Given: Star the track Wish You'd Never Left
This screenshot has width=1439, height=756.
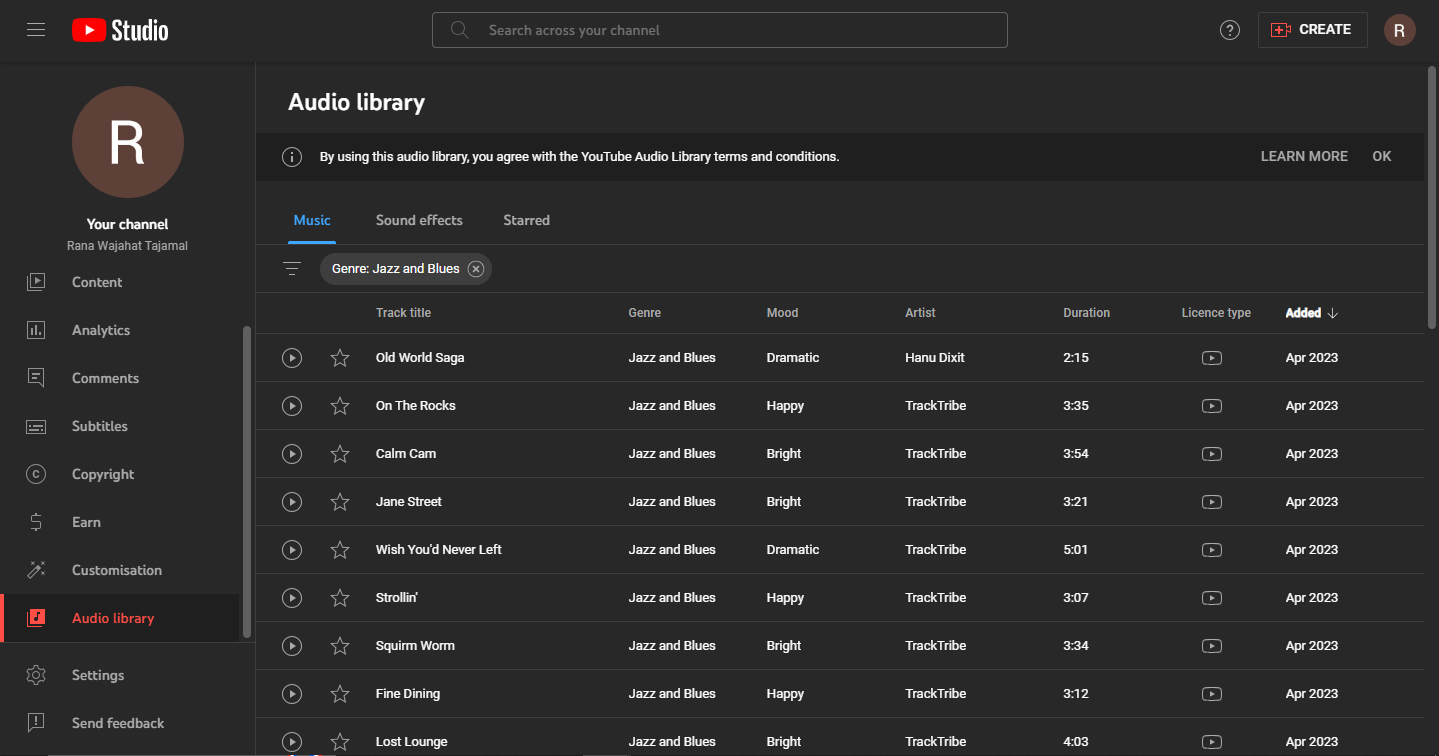Looking at the screenshot, I should 340,550.
